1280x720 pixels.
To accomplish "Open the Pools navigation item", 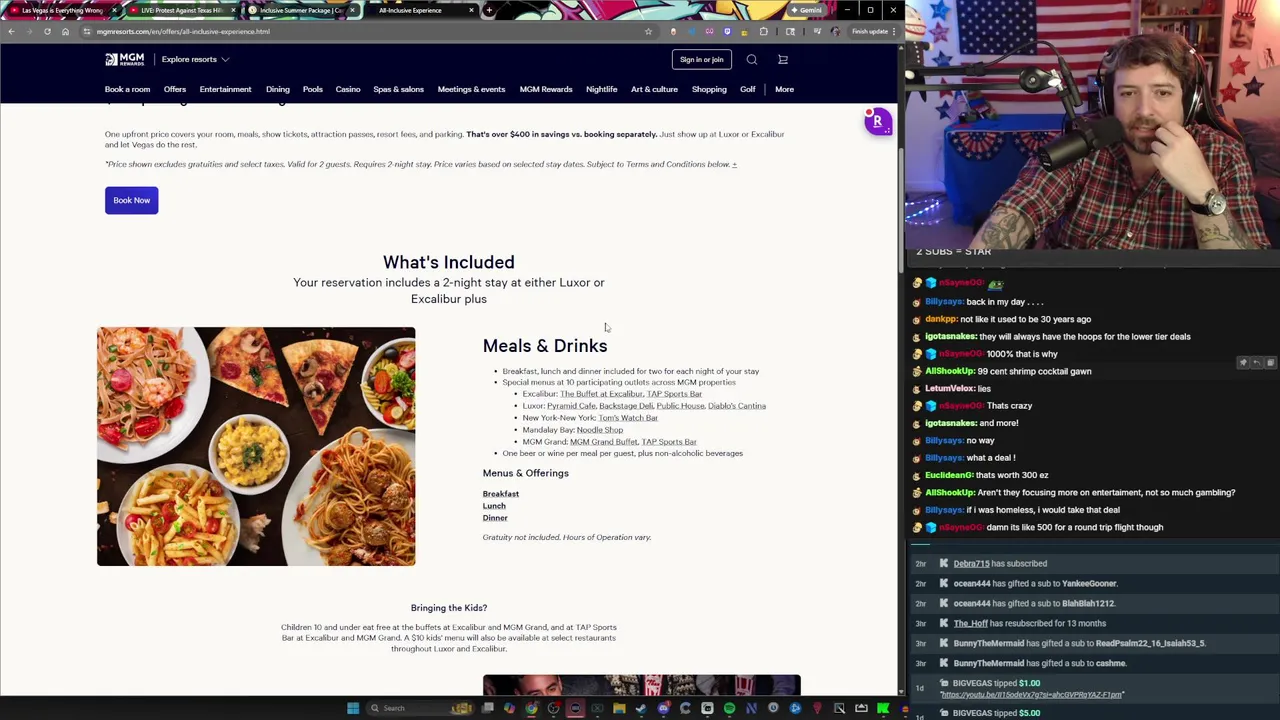I will (x=313, y=89).
